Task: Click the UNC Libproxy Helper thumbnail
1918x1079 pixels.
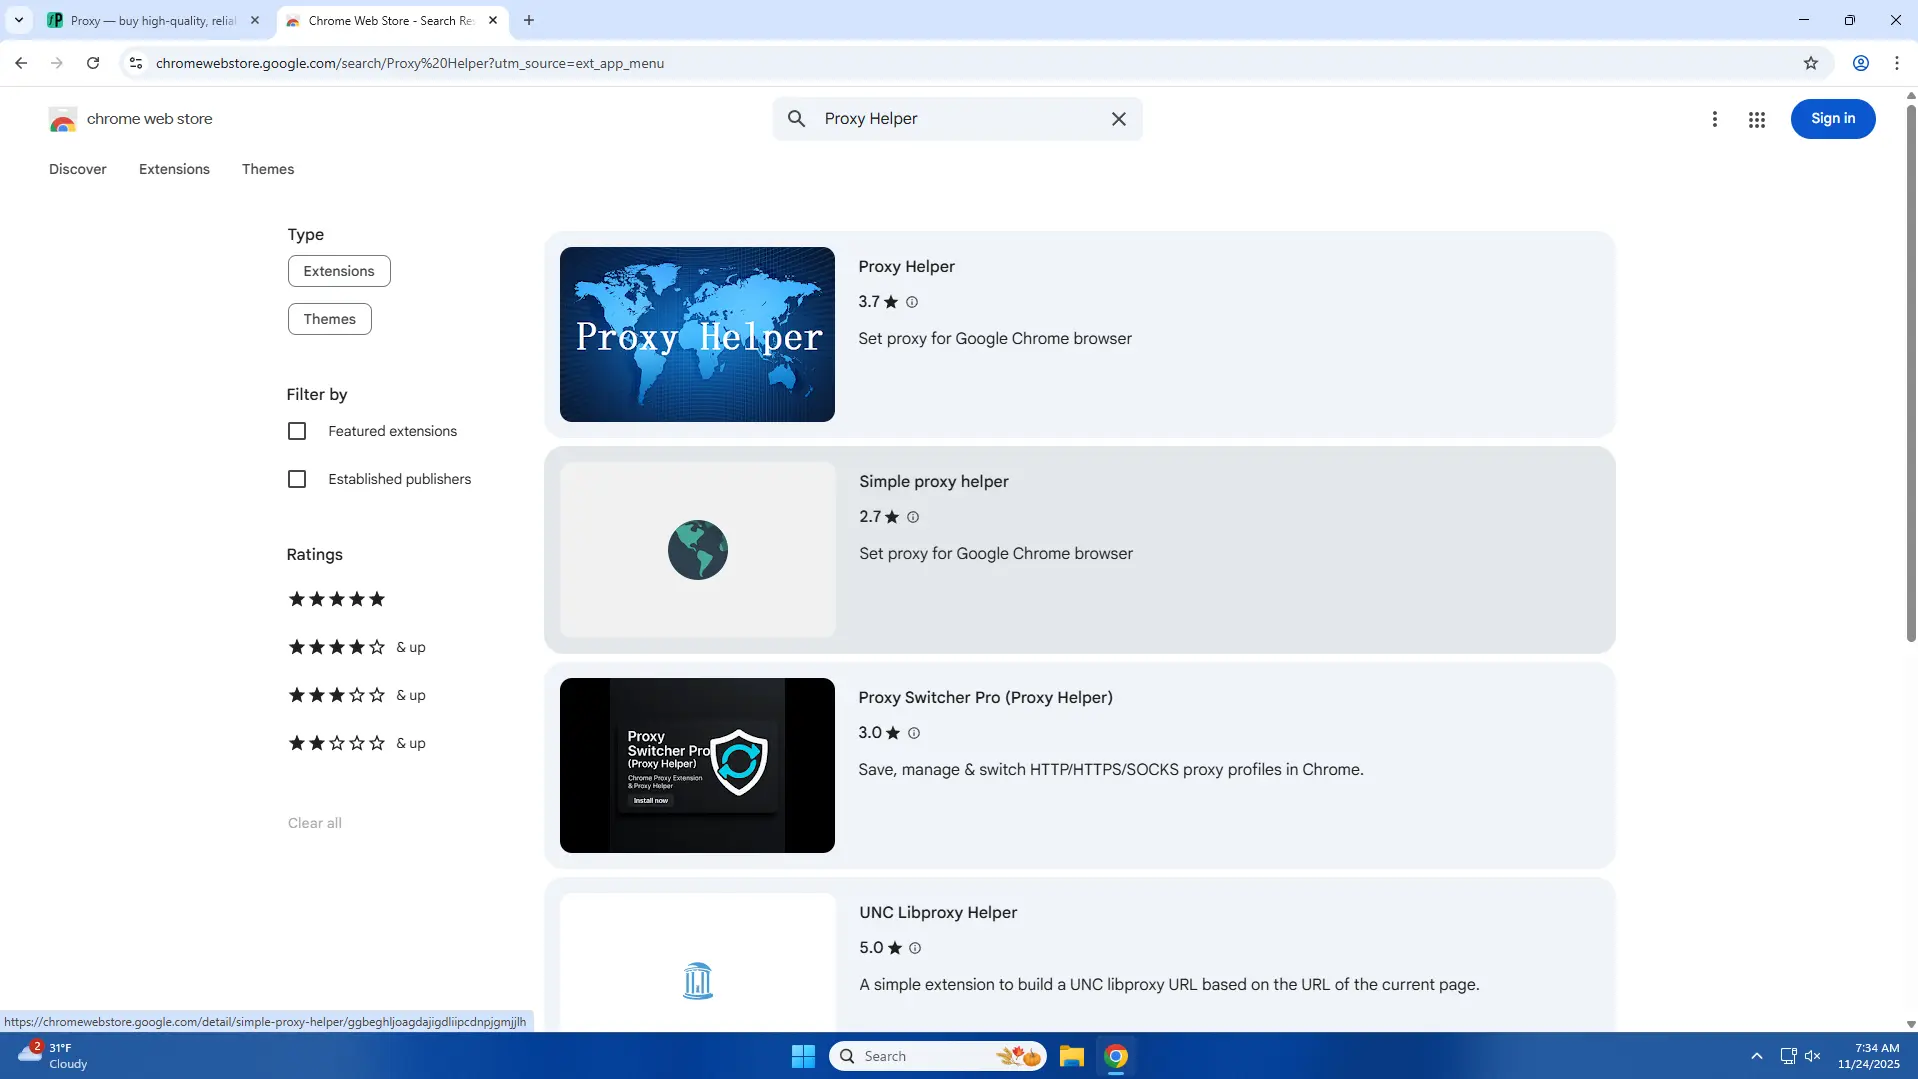Action: (698, 962)
